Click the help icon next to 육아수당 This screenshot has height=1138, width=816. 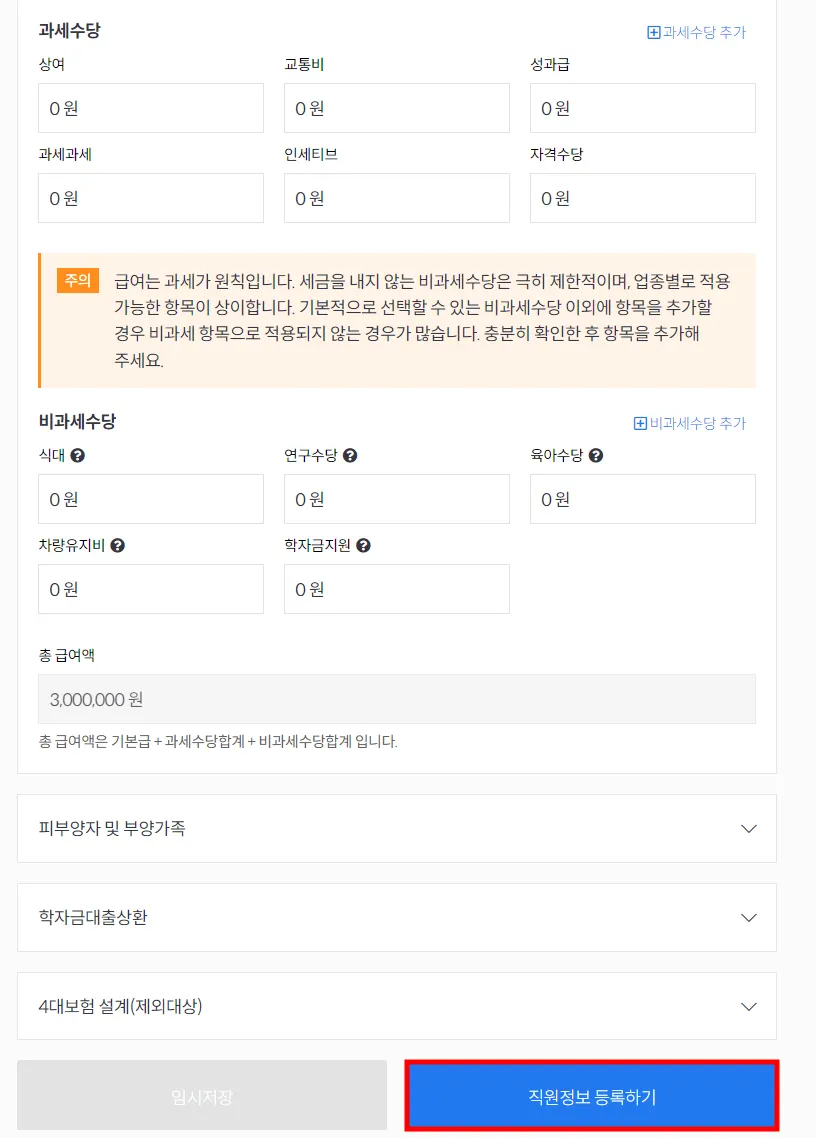(x=596, y=455)
